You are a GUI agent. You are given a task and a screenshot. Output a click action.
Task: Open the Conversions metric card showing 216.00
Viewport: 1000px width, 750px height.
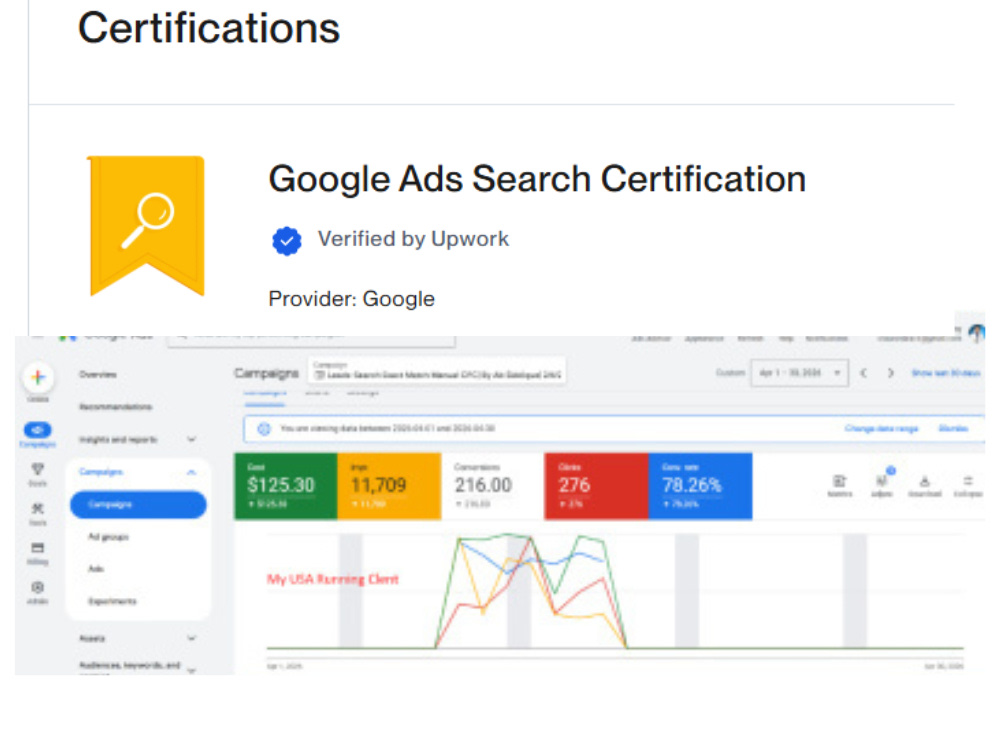pyautogui.click(x=493, y=486)
